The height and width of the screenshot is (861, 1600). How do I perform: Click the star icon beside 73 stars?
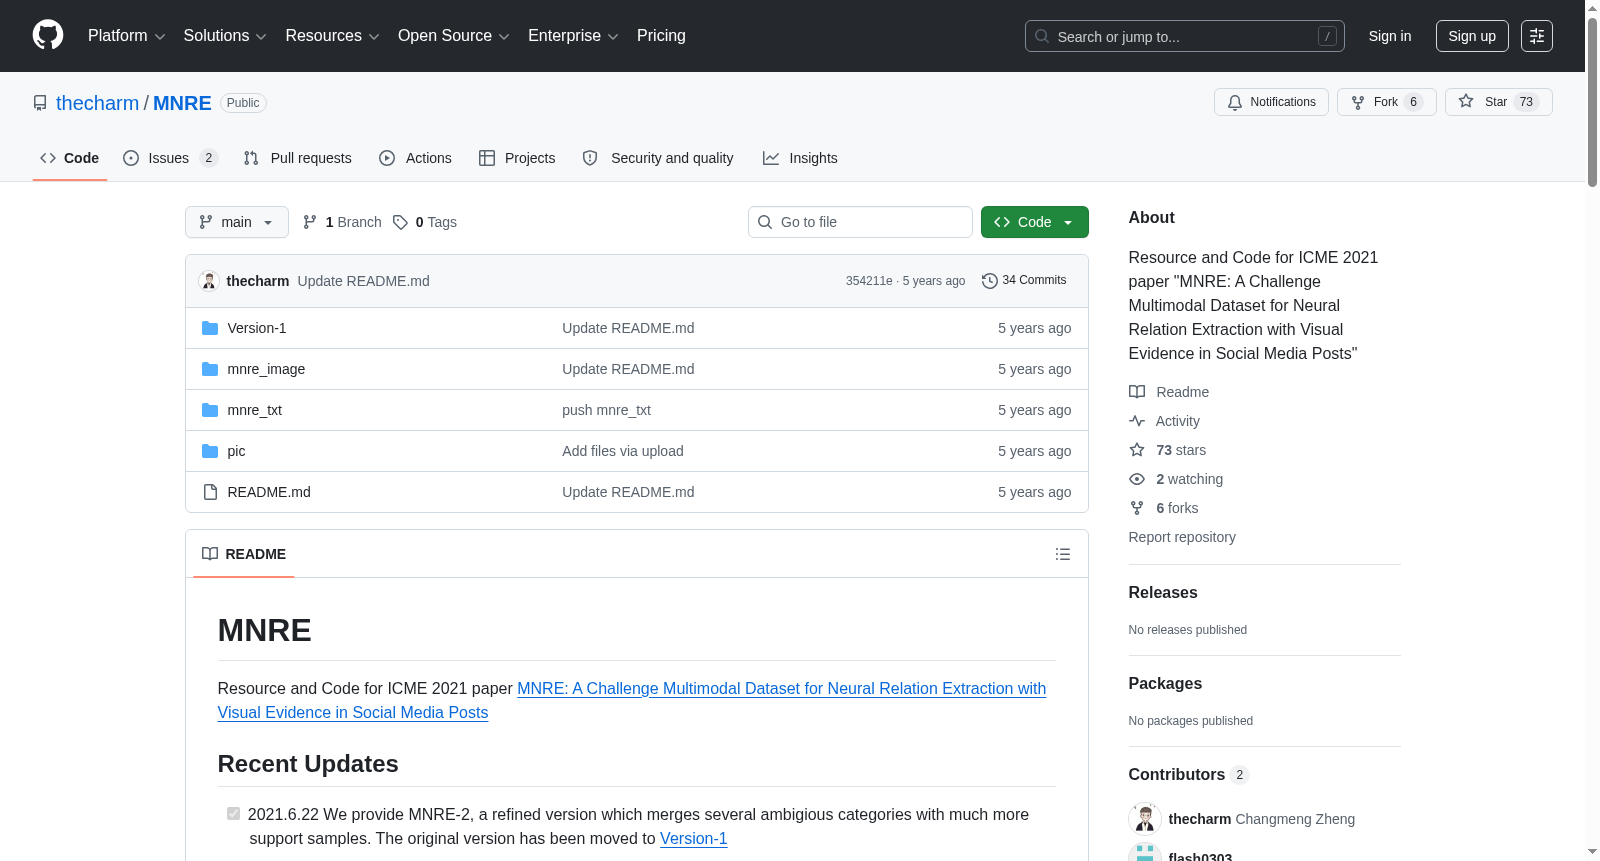(x=1137, y=450)
